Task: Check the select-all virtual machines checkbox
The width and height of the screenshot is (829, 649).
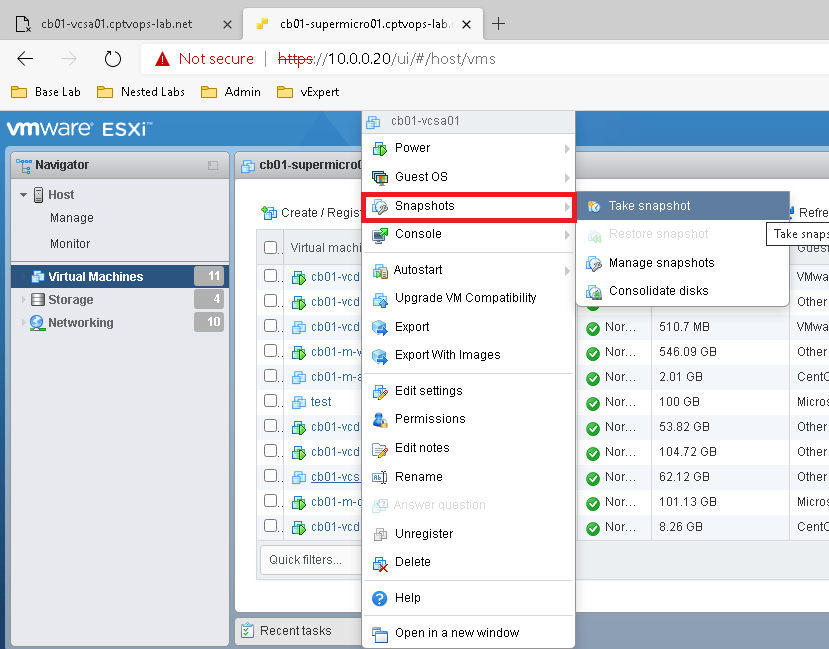Action: point(271,248)
